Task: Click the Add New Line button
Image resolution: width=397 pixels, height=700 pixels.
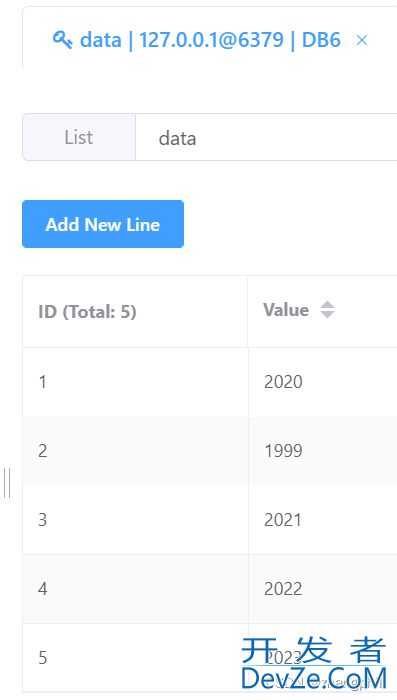Action: coord(103,224)
